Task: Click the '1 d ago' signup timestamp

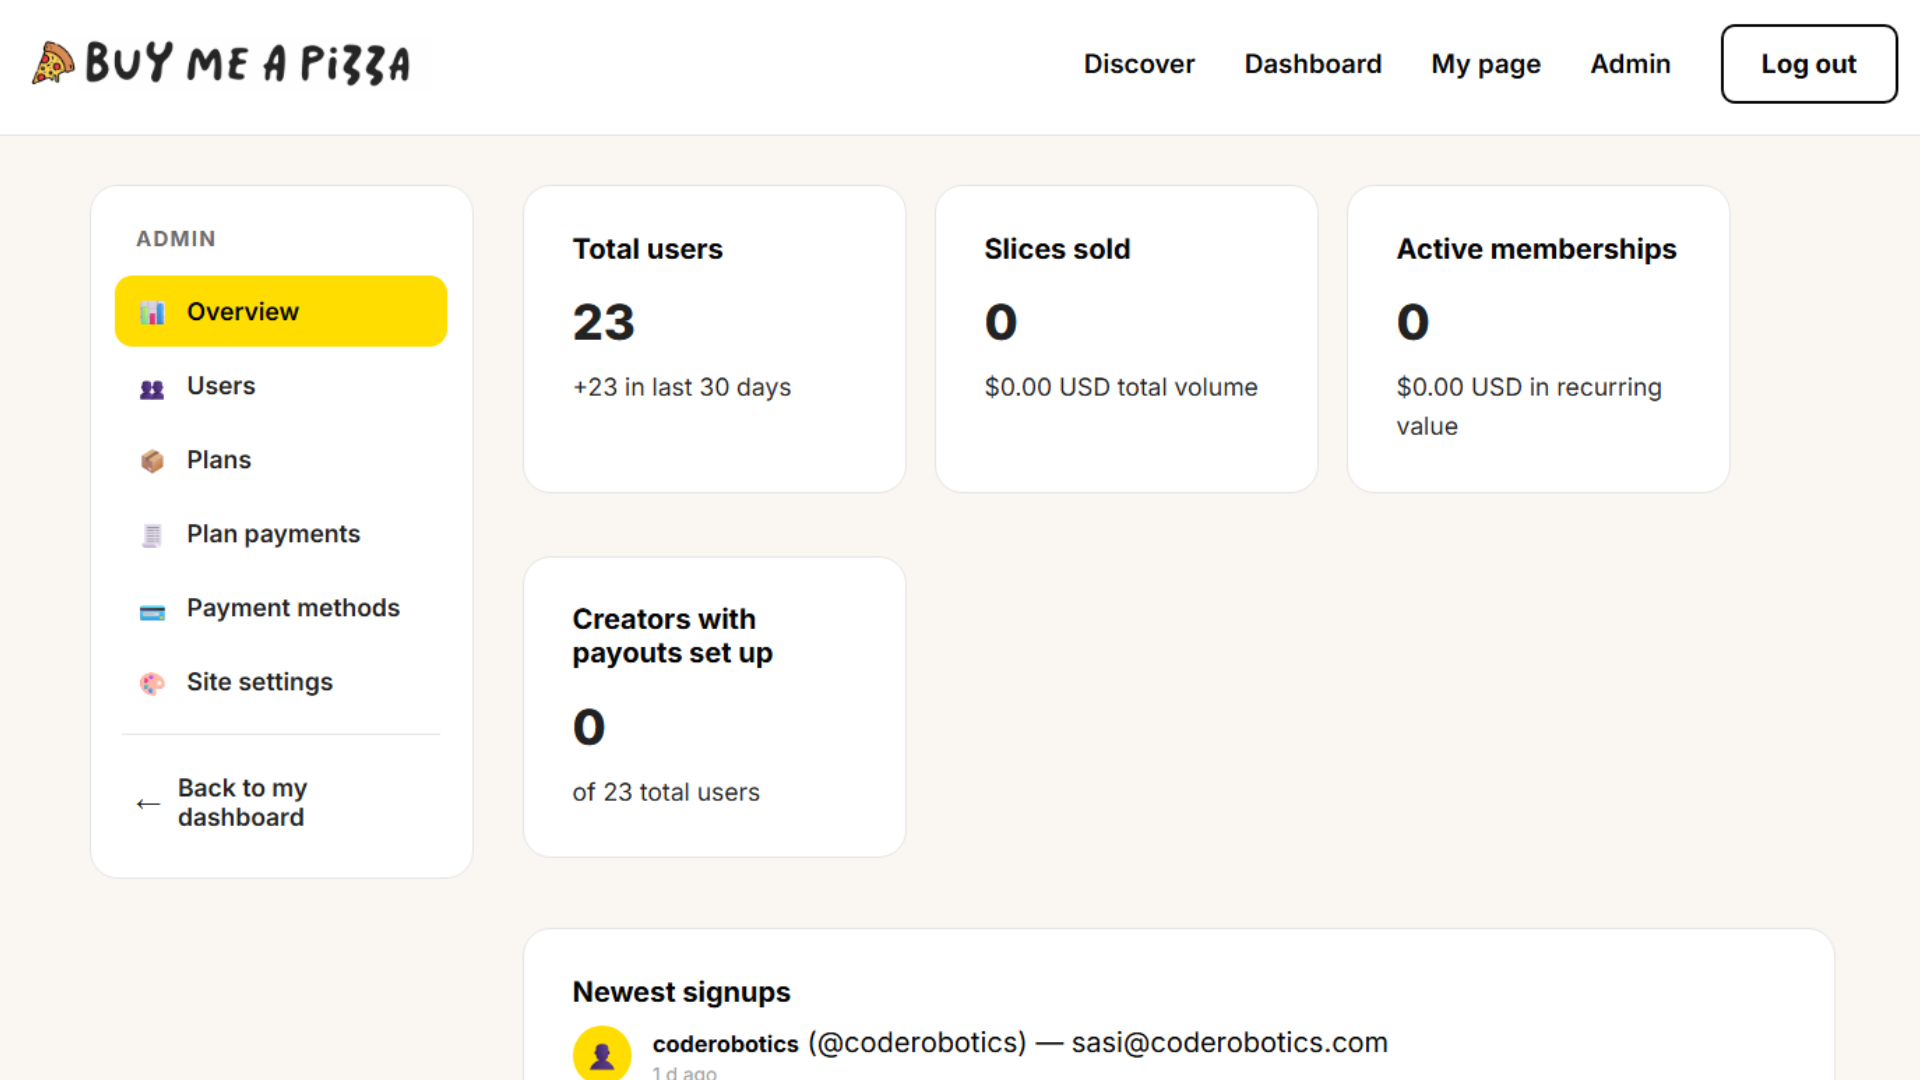Action: [684, 1073]
